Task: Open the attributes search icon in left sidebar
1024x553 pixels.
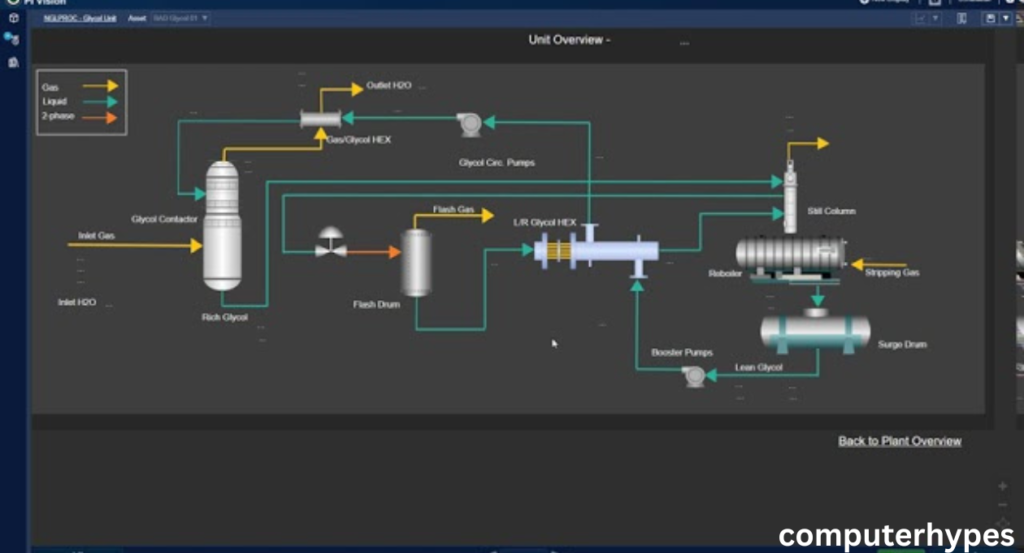Action: (12, 39)
